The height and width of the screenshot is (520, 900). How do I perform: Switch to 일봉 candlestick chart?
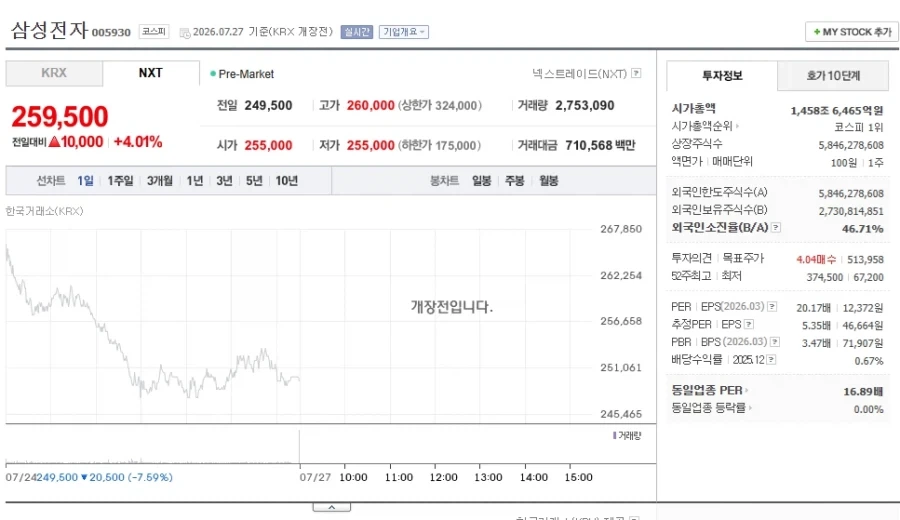click(482, 181)
